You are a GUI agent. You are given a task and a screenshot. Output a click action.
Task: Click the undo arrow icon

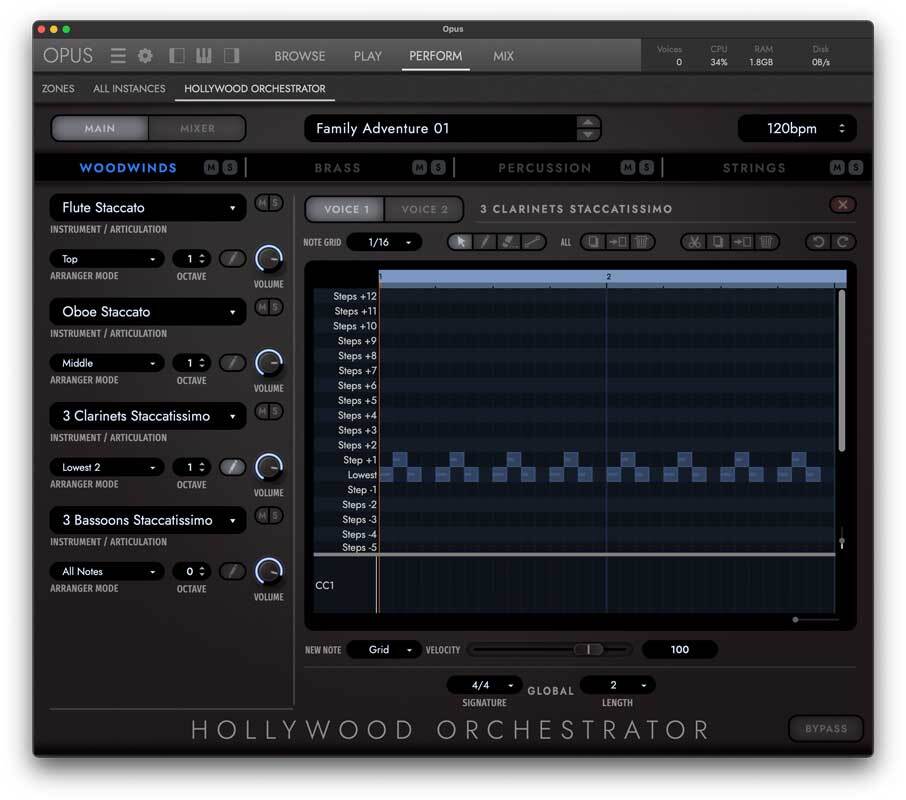816,242
